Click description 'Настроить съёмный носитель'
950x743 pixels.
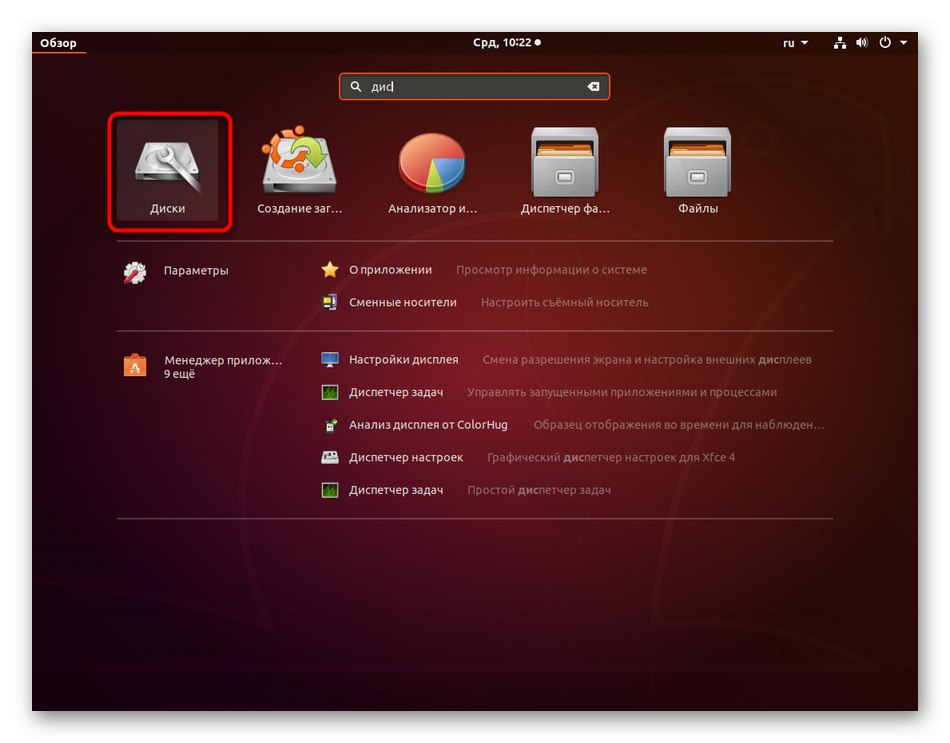coord(565,302)
